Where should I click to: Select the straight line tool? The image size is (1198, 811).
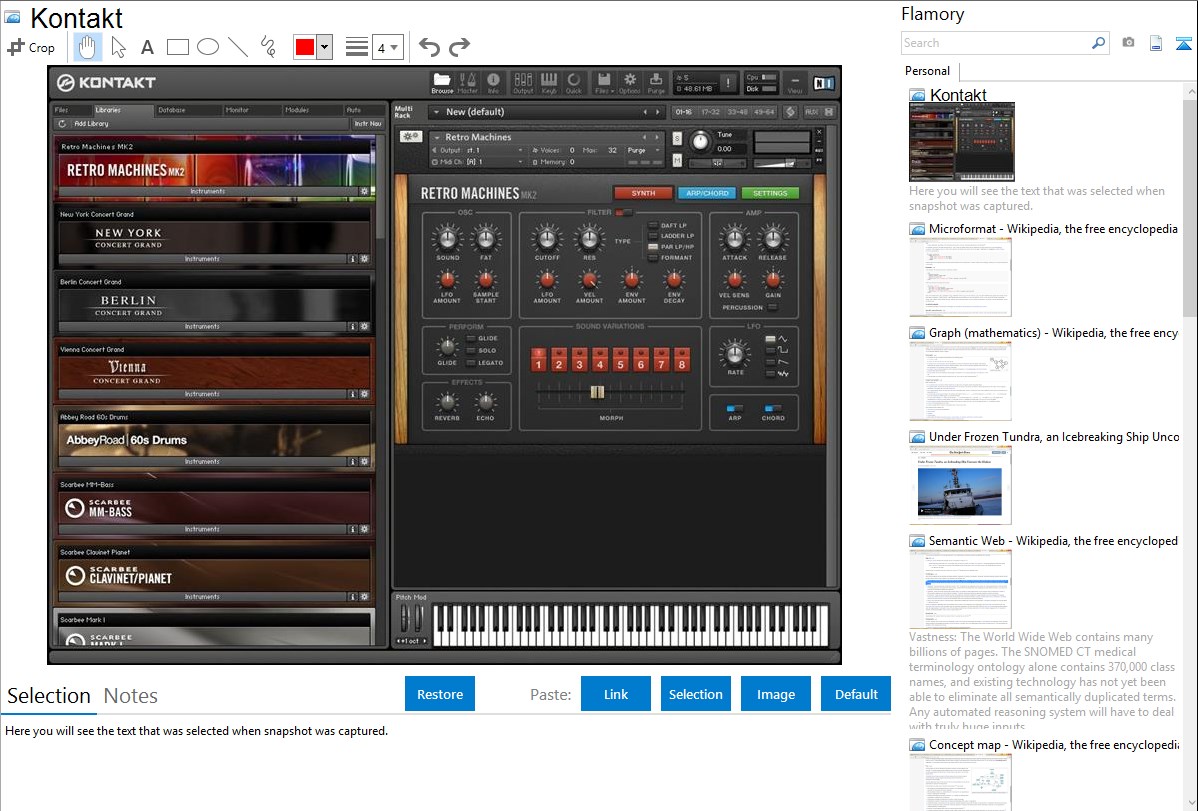(x=237, y=47)
